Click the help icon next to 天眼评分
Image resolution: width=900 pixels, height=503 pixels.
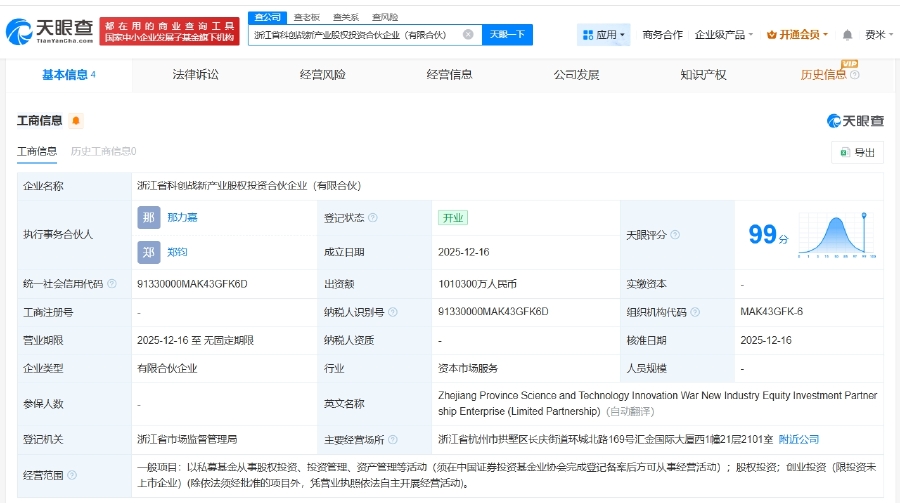[x=674, y=234]
